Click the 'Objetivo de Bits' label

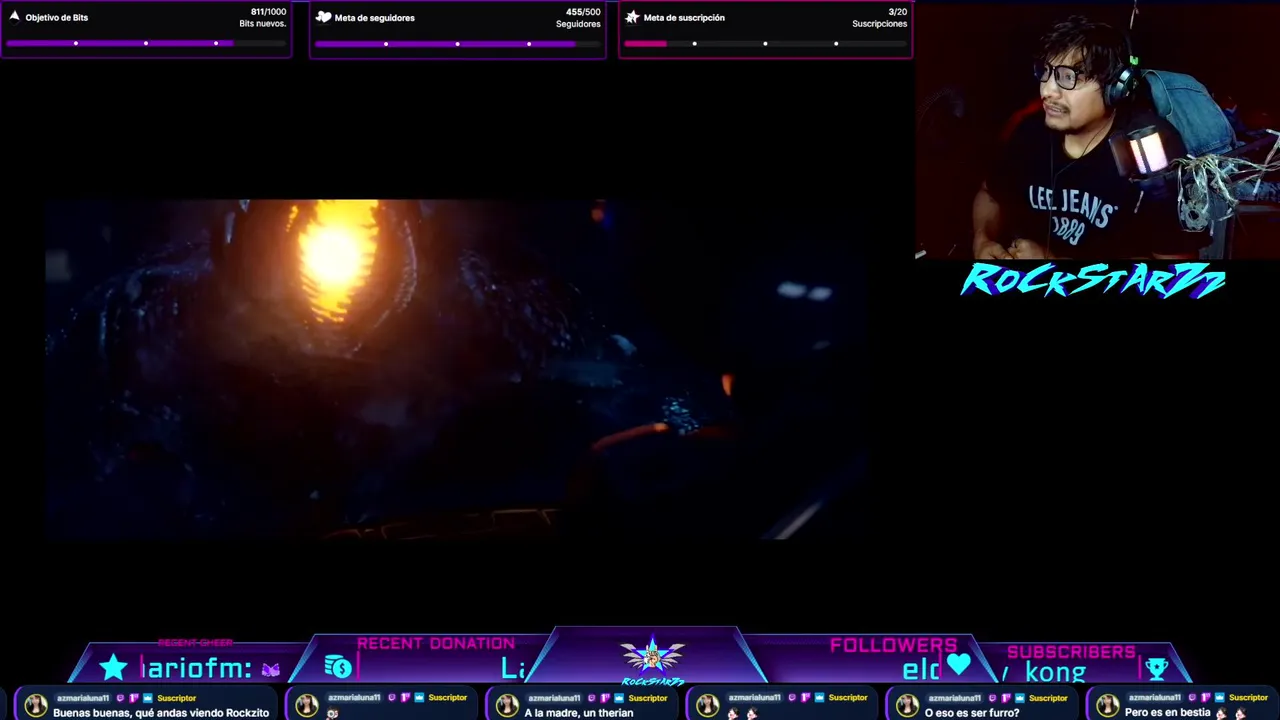[x=56, y=17]
